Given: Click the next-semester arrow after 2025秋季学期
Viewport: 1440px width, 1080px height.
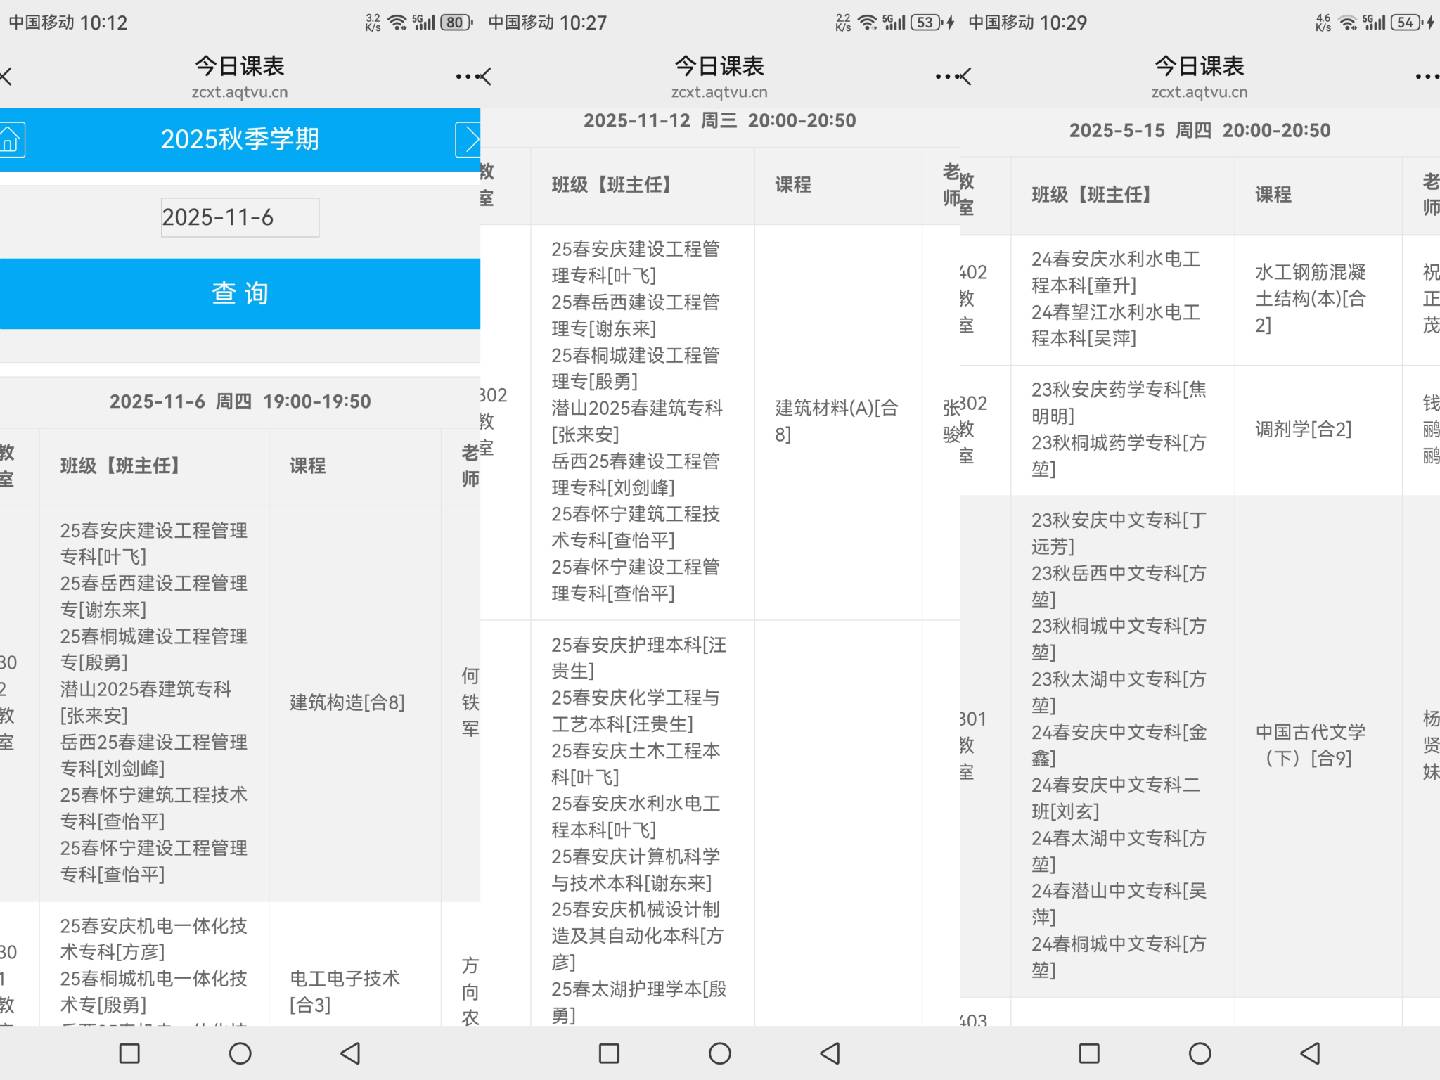Looking at the screenshot, I should pyautogui.click(x=468, y=140).
